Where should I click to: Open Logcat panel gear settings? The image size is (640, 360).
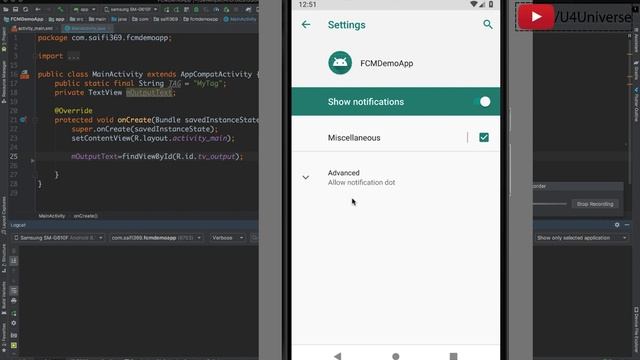click(x=617, y=225)
